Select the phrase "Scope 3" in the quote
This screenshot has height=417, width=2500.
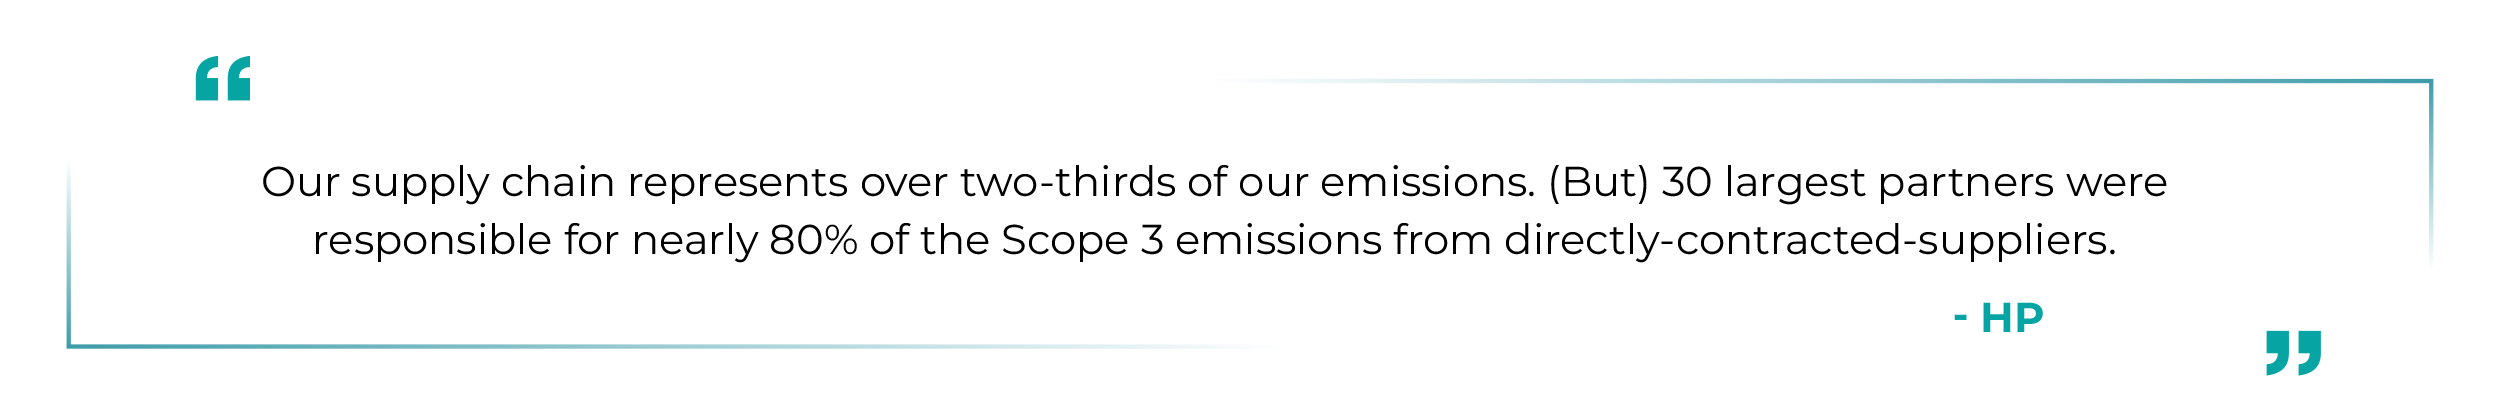coord(1082,241)
